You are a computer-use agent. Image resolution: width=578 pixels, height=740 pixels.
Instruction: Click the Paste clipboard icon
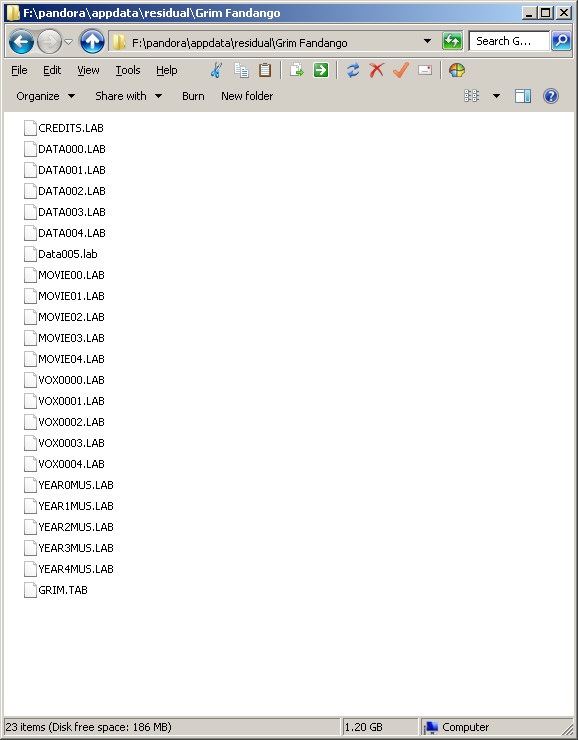tap(265, 70)
